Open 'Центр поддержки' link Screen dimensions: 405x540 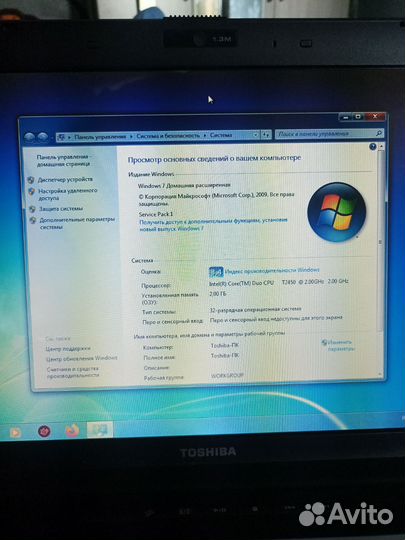click(x=68, y=349)
